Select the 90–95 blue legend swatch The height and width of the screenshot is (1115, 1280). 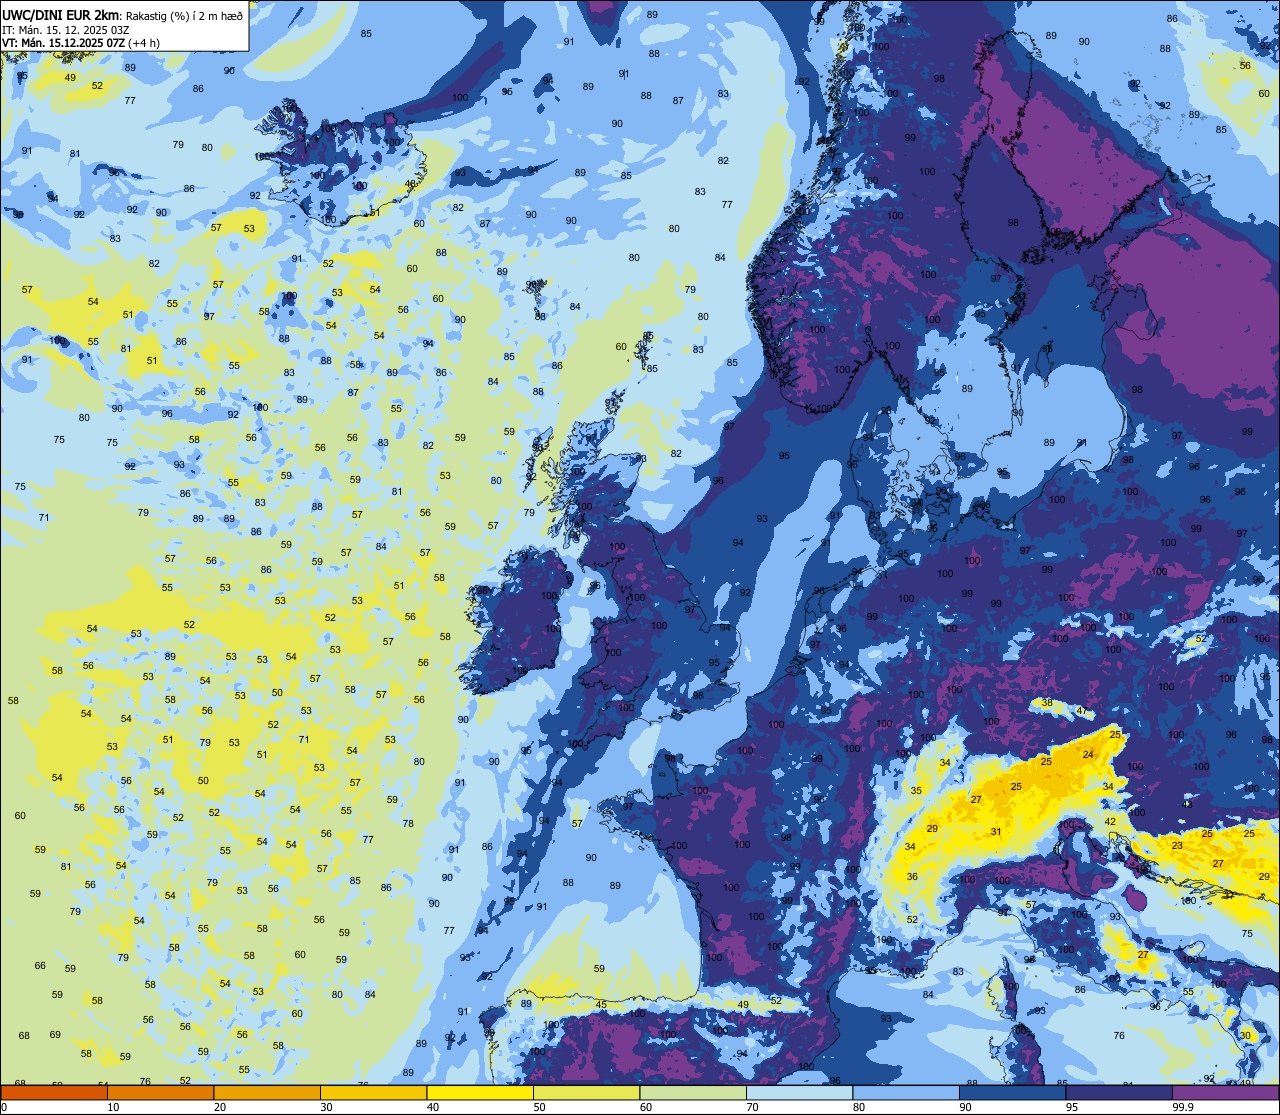1012,1092
